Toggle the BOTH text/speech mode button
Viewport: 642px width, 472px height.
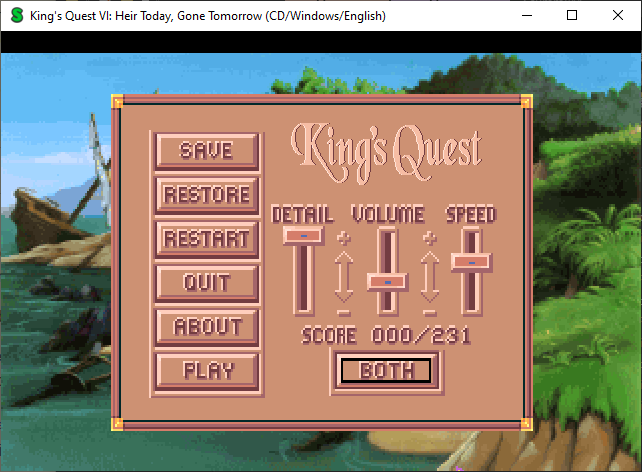click(x=386, y=370)
